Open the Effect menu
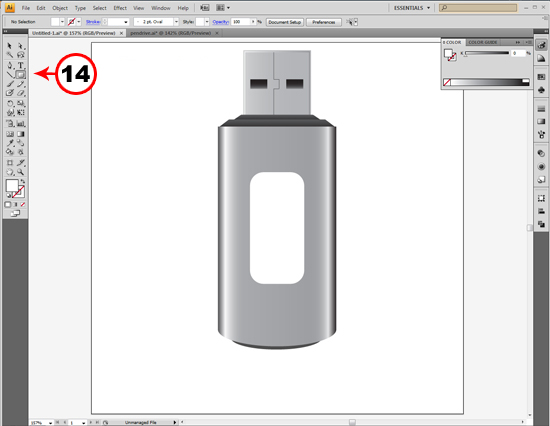550x426 pixels. point(120,8)
